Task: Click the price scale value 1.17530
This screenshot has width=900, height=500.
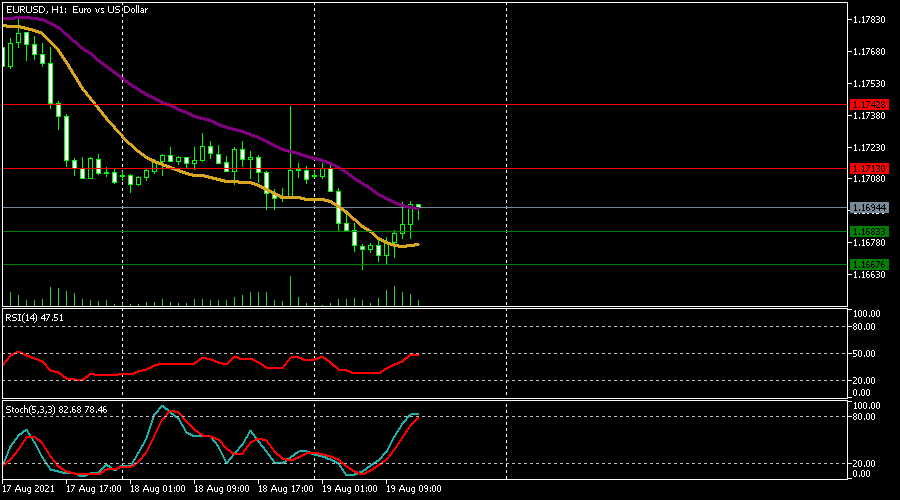Action: pos(869,84)
